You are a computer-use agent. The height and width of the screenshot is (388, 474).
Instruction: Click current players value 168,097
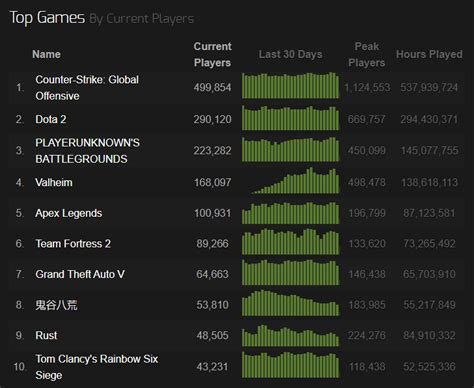212,182
